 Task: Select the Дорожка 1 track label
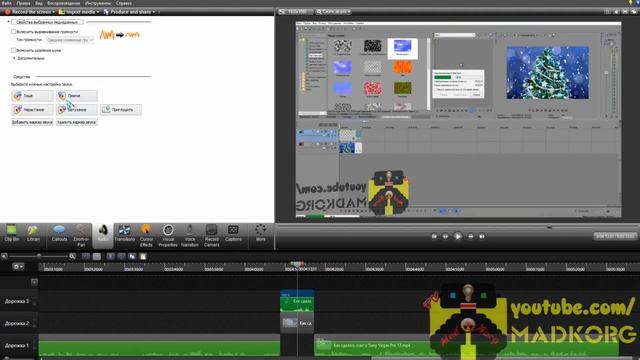[x=17, y=345]
